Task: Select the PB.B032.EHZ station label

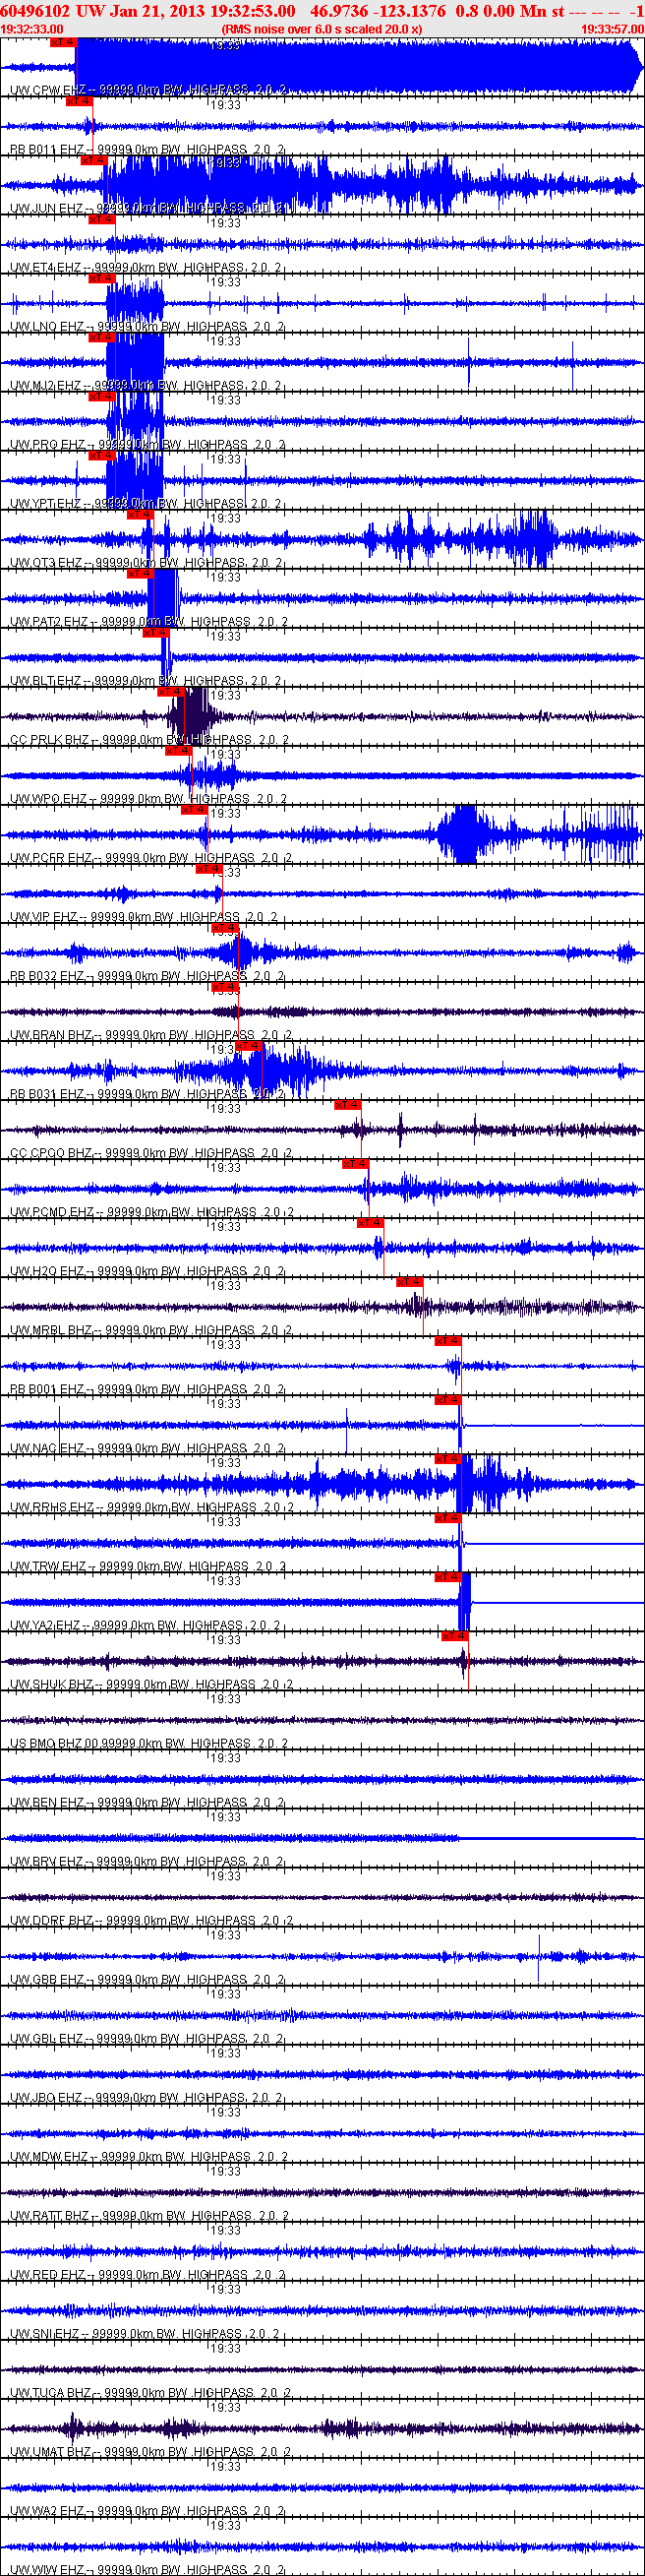Action: [47, 975]
